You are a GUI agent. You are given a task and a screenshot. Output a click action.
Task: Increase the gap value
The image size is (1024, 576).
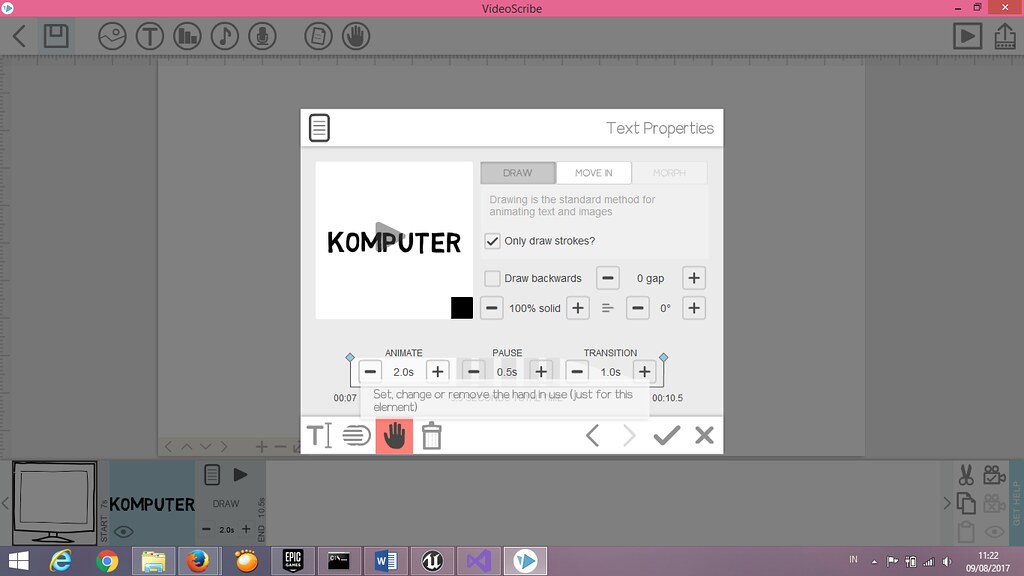point(694,278)
